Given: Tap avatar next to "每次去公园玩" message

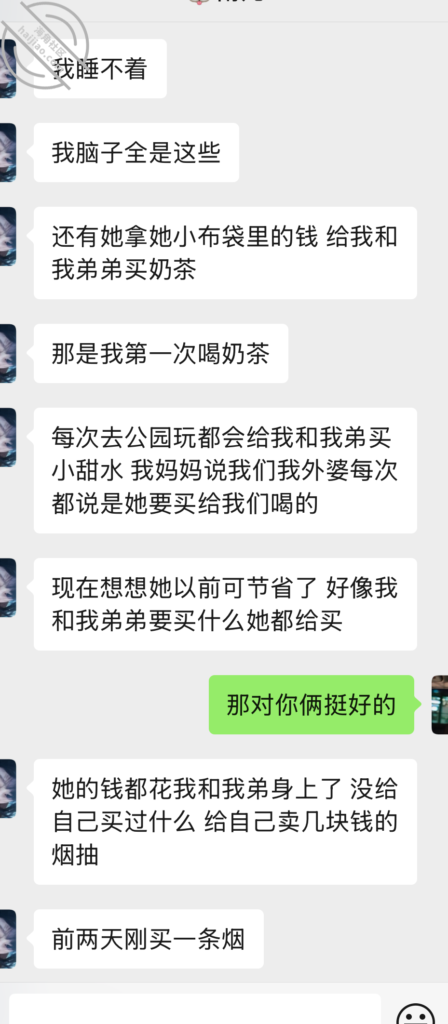Looking at the screenshot, I should coord(8,437).
